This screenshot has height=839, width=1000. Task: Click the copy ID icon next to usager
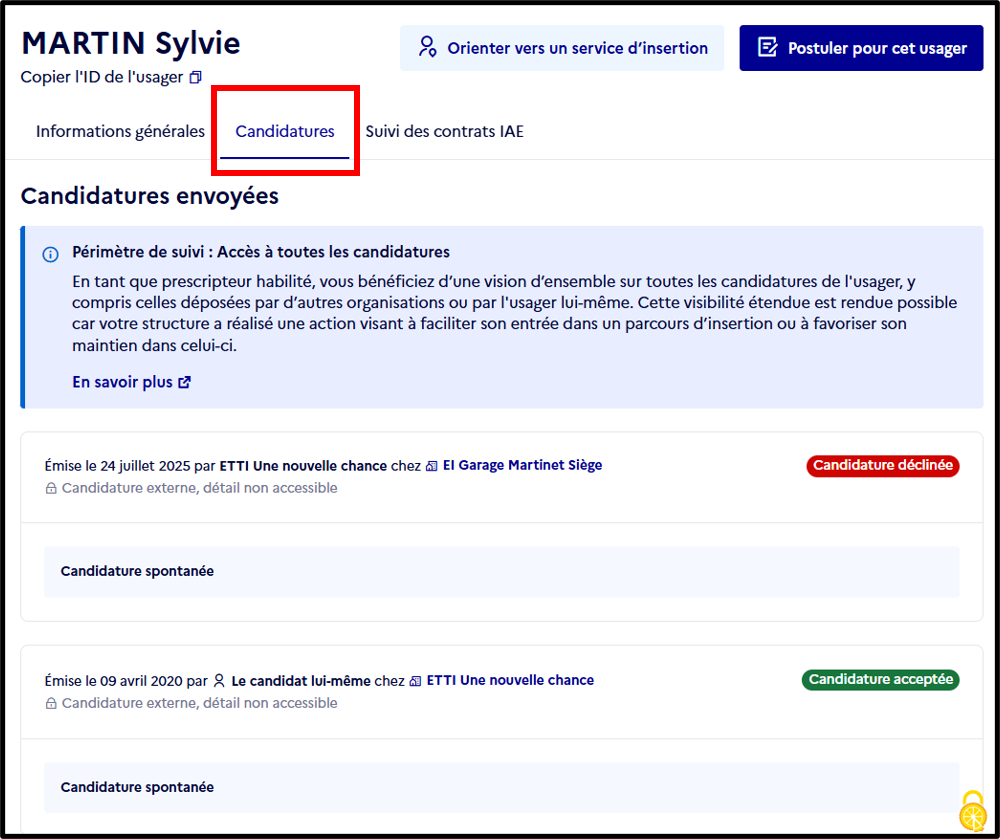tap(196, 77)
